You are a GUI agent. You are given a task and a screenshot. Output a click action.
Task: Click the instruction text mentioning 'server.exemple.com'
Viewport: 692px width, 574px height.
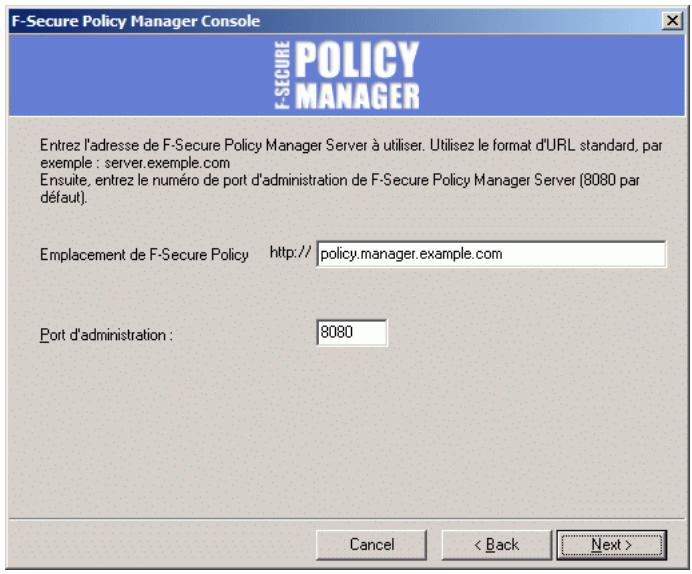tap(351, 171)
